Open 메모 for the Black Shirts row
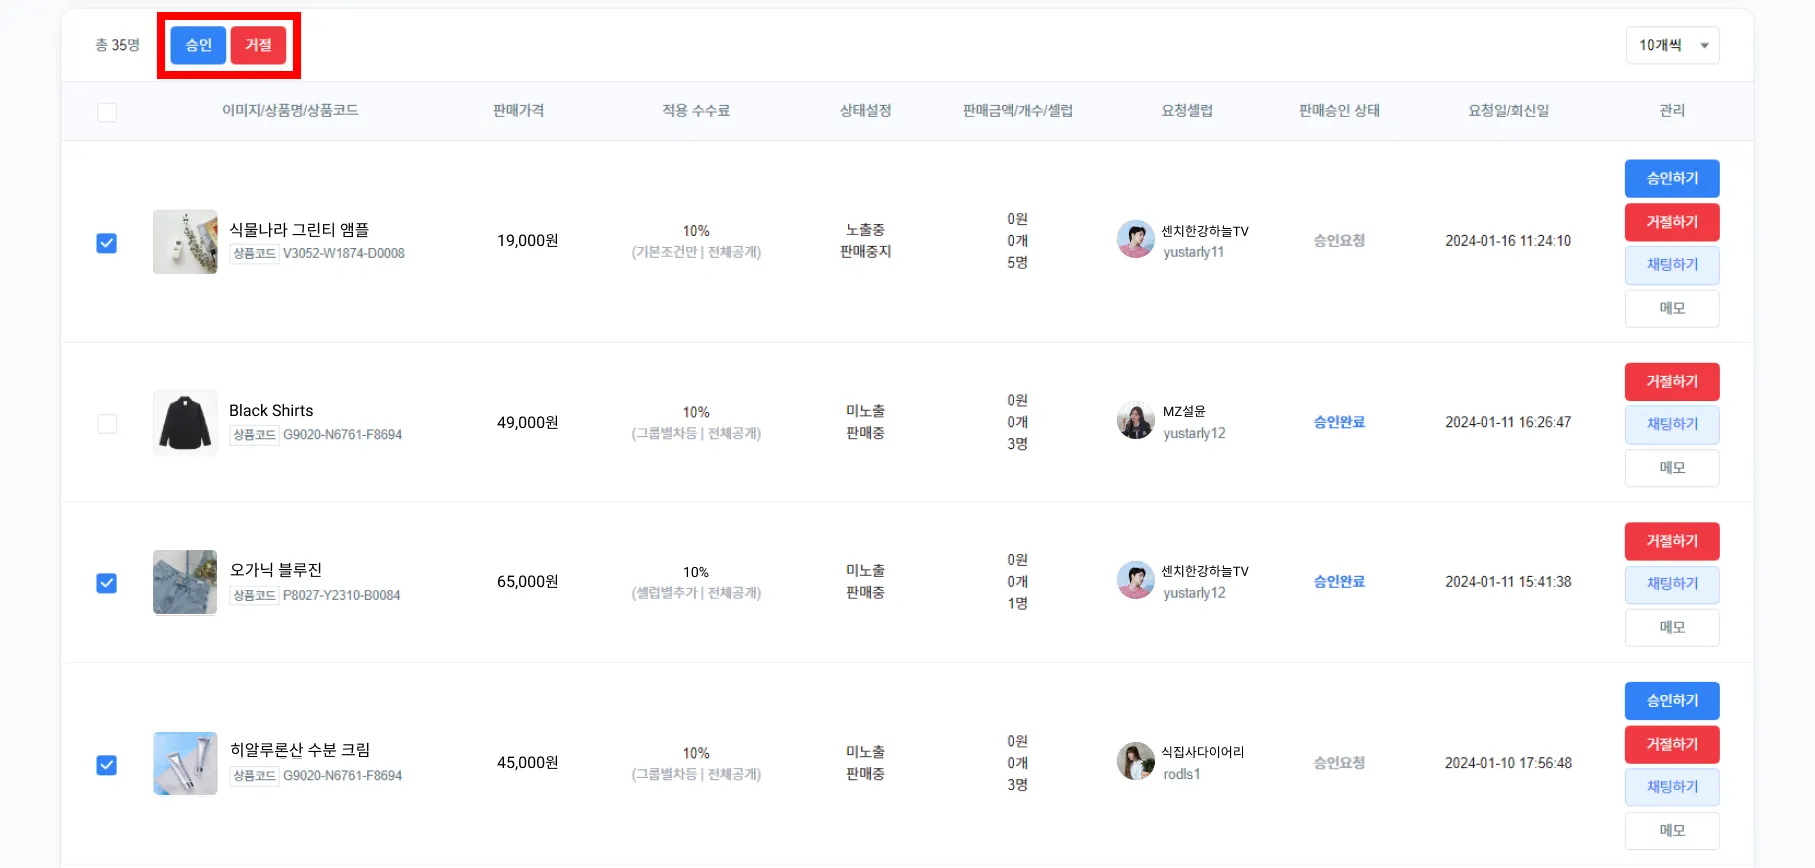This screenshot has width=1815, height=868. pyautogui.click(x=1672, y=468)
